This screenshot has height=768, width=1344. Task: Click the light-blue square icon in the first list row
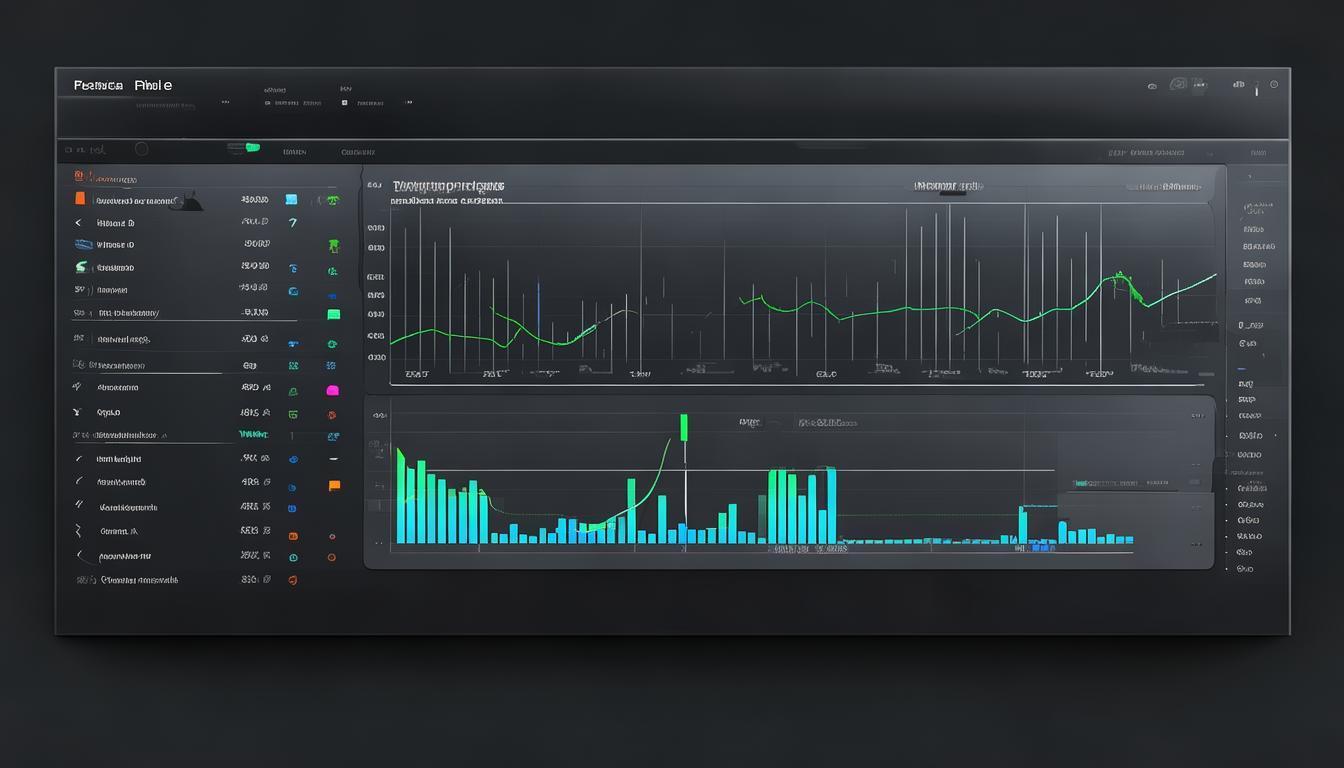click(x=291, y=199)
